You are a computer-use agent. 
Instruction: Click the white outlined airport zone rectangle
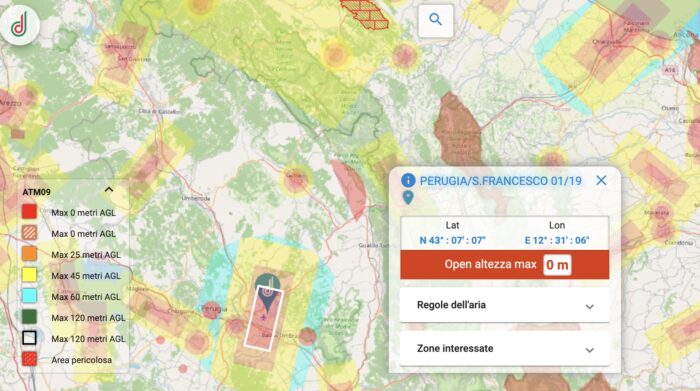pos(264,318)
